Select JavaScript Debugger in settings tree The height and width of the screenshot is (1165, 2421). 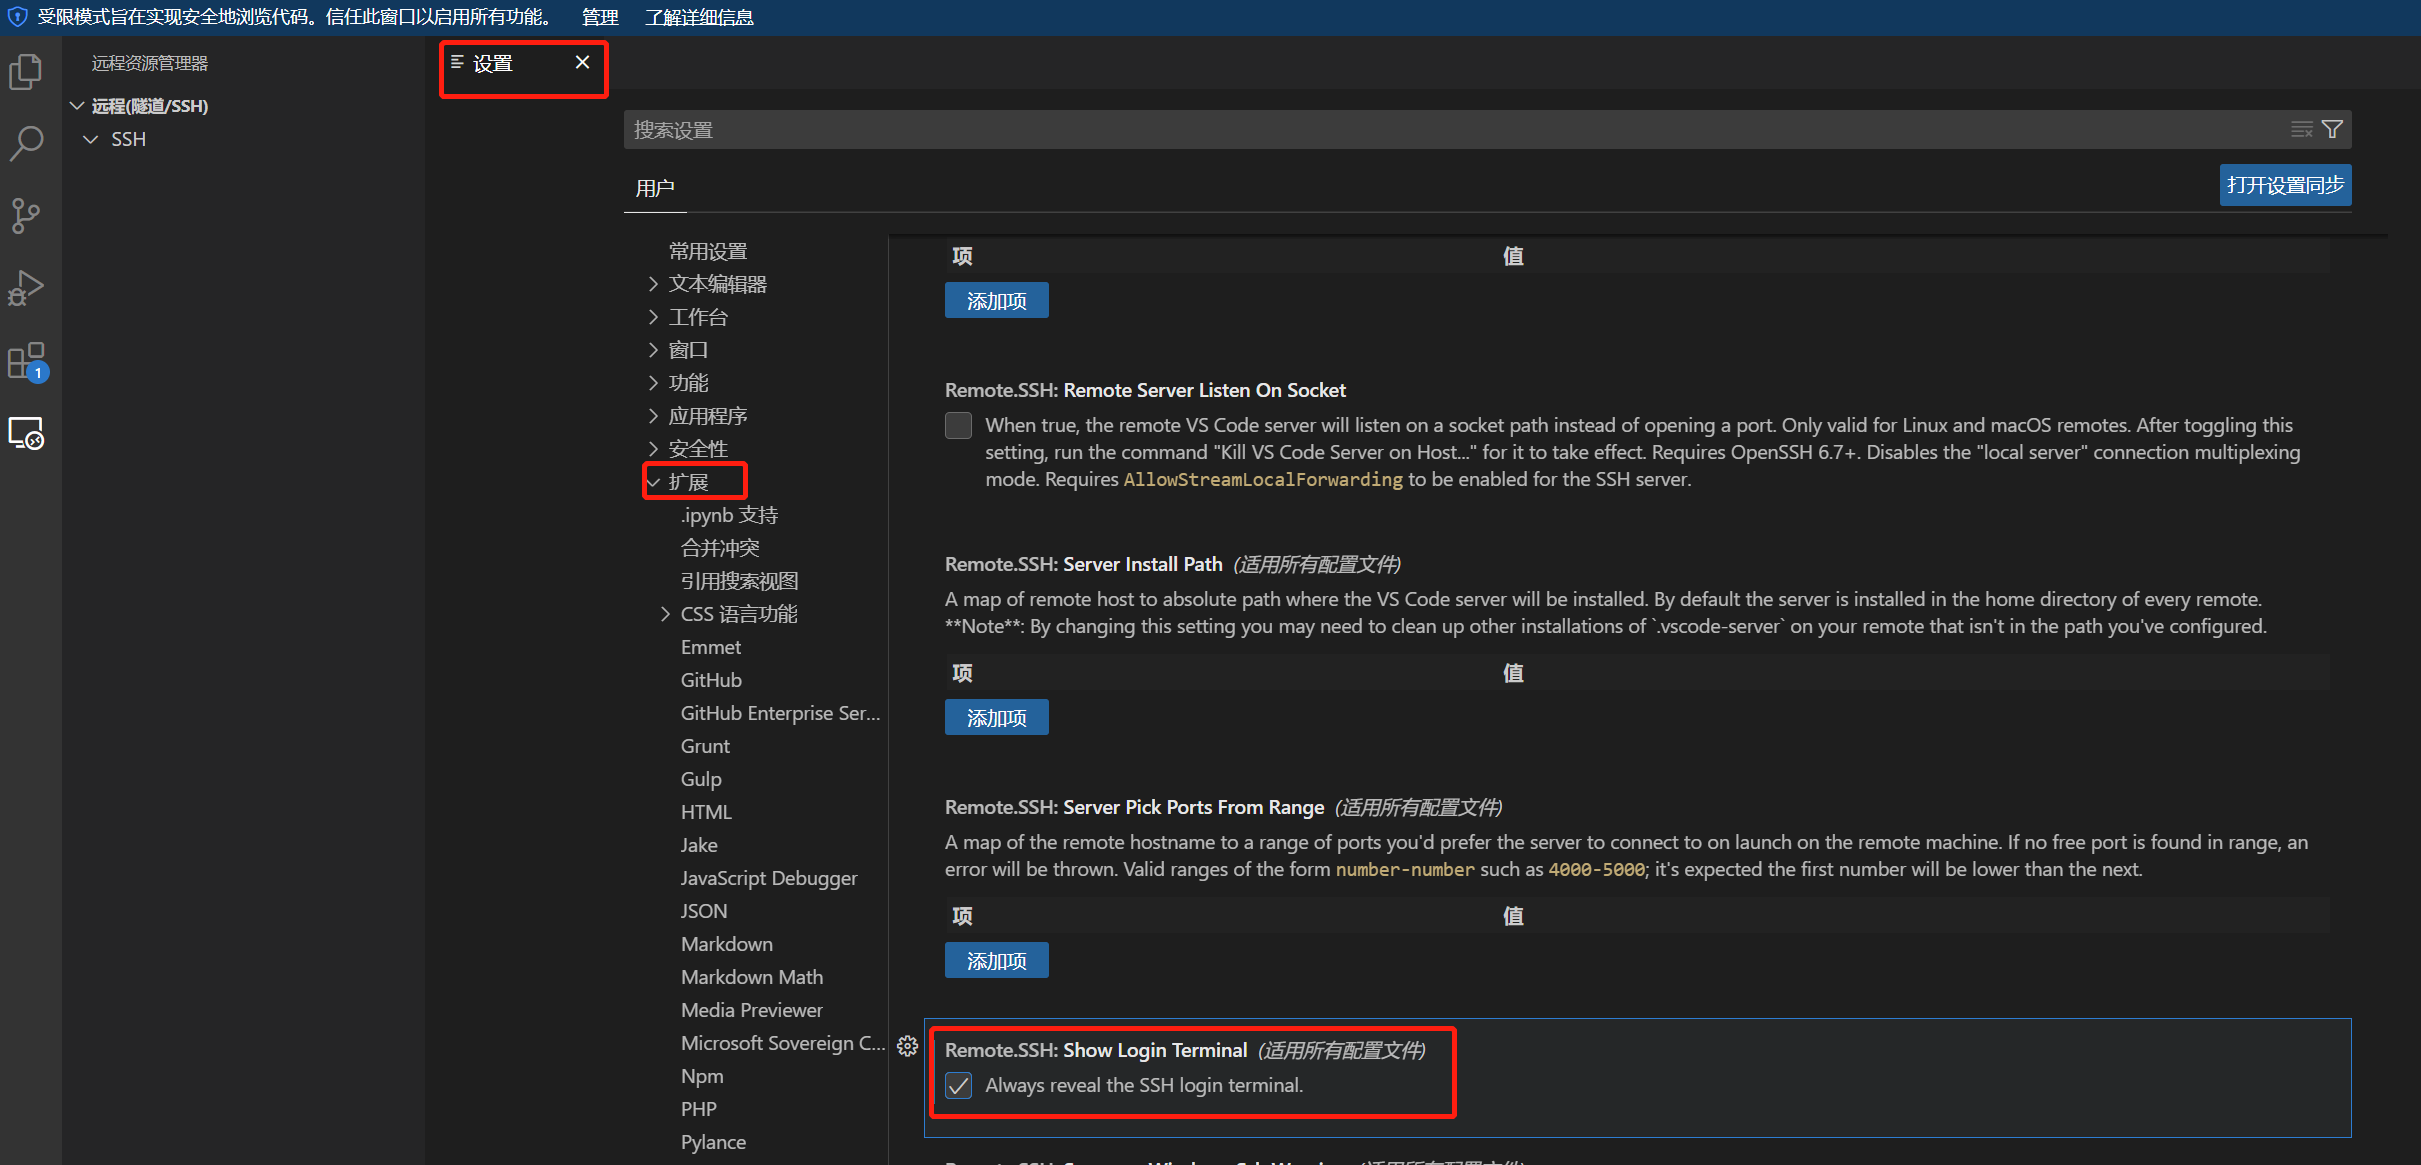coord(769,878)
